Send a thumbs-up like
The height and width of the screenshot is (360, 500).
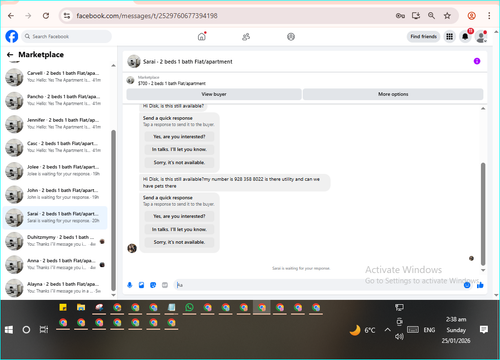480,285
